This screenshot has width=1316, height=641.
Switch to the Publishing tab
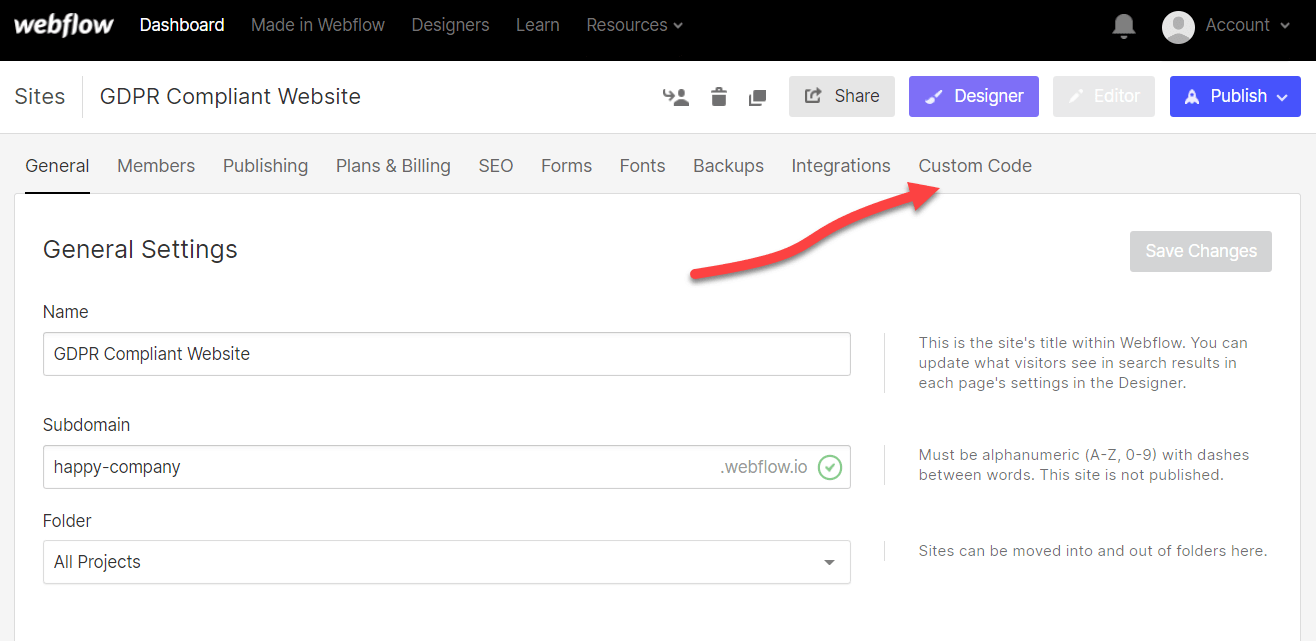pyautogui.click(x=265, y=166)
